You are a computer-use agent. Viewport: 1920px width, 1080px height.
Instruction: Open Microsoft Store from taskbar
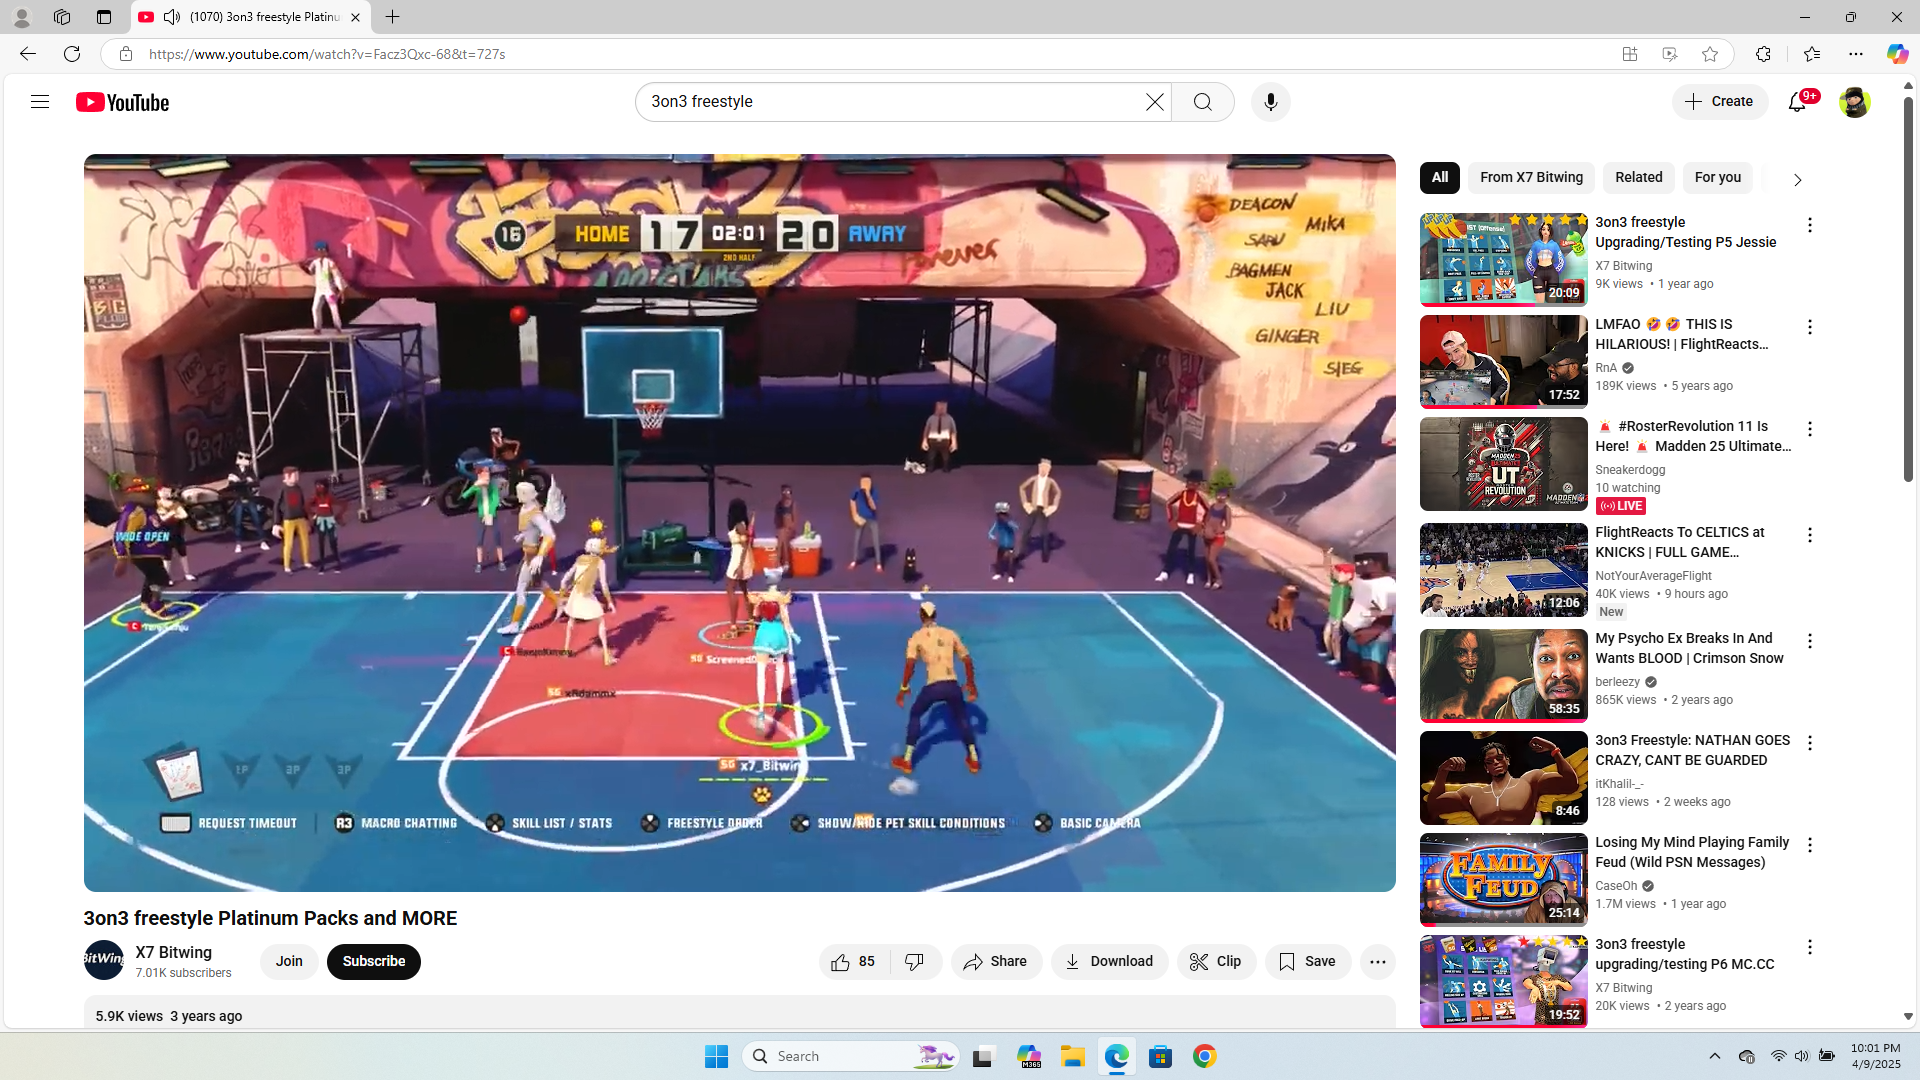point(1161,1056)
